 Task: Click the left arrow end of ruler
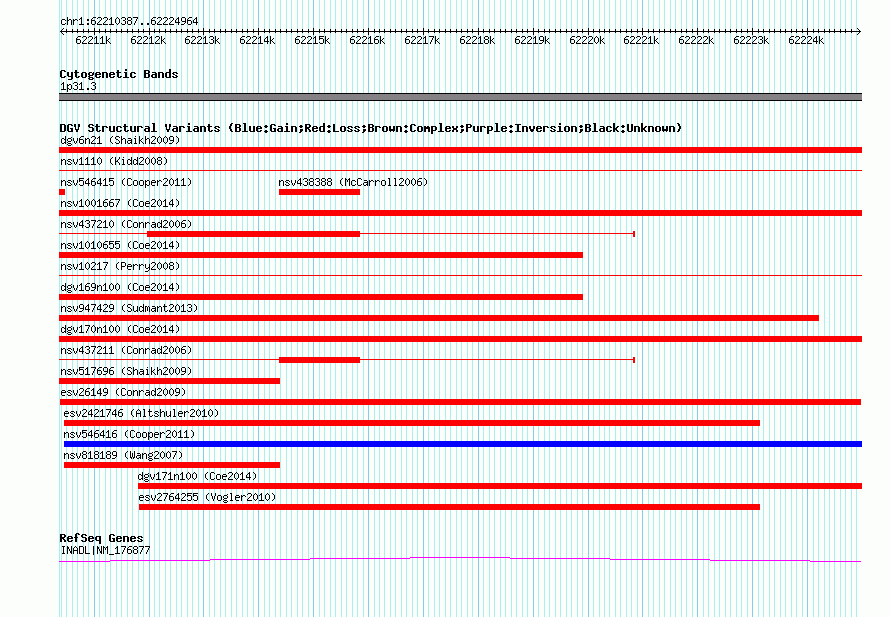click(62, 32)
